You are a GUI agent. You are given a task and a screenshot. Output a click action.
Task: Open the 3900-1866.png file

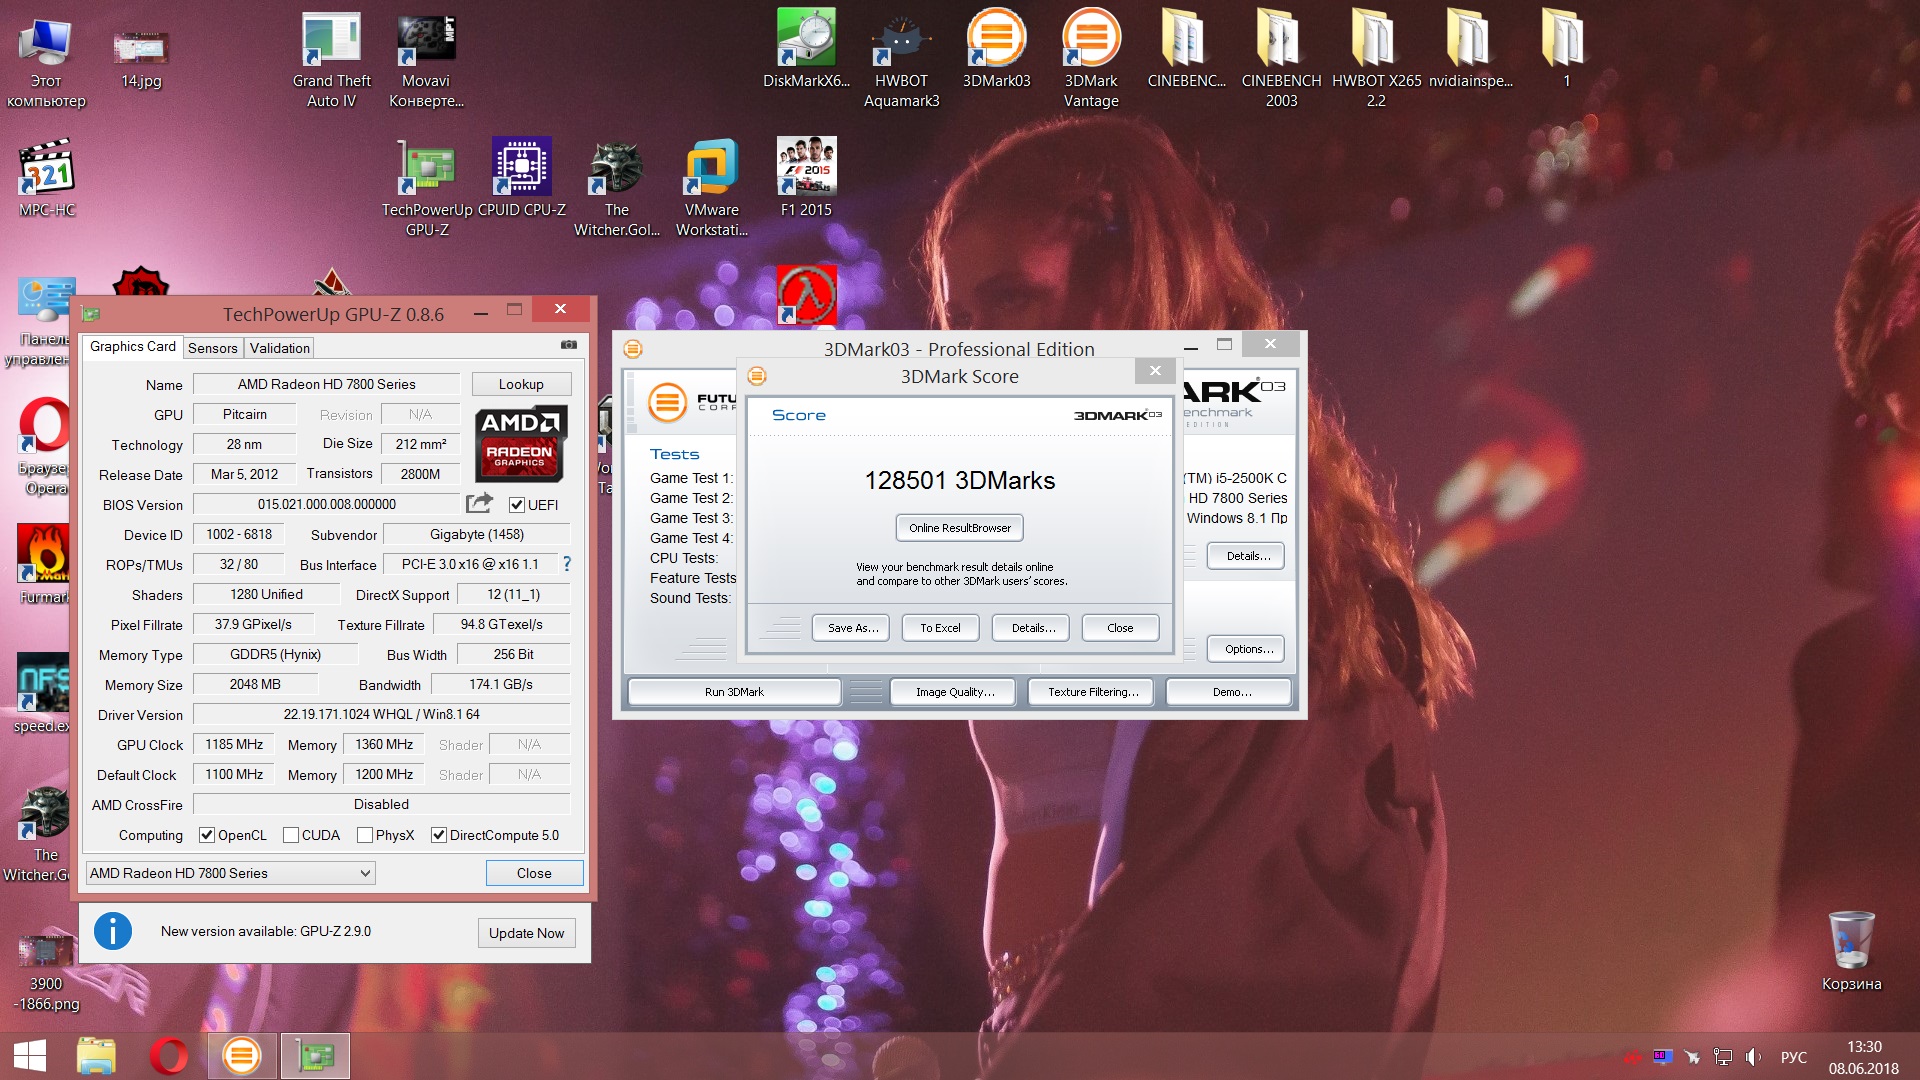pyautogui.click(x=46, y=972)
